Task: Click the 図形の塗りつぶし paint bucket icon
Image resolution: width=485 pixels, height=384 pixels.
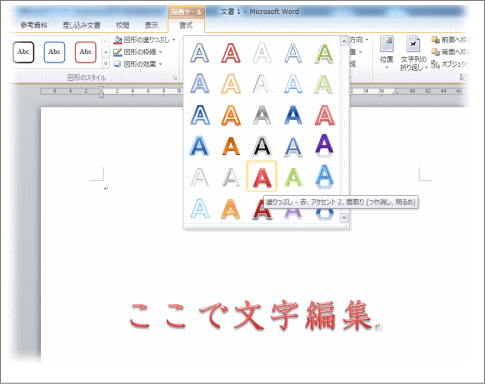Action: point(118,40)
